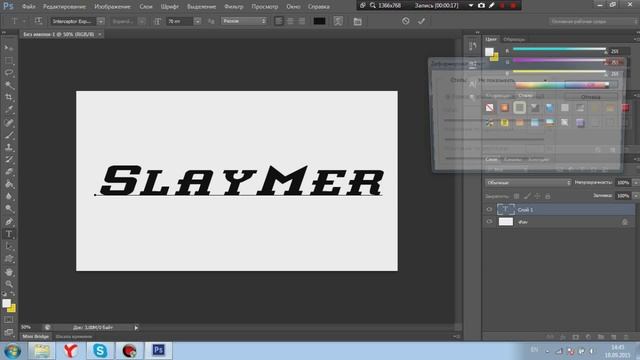Open the Character and Paragraph panel
Image resolution: width=640 pixels, height=360 pixels.
(x=358, y=21)
